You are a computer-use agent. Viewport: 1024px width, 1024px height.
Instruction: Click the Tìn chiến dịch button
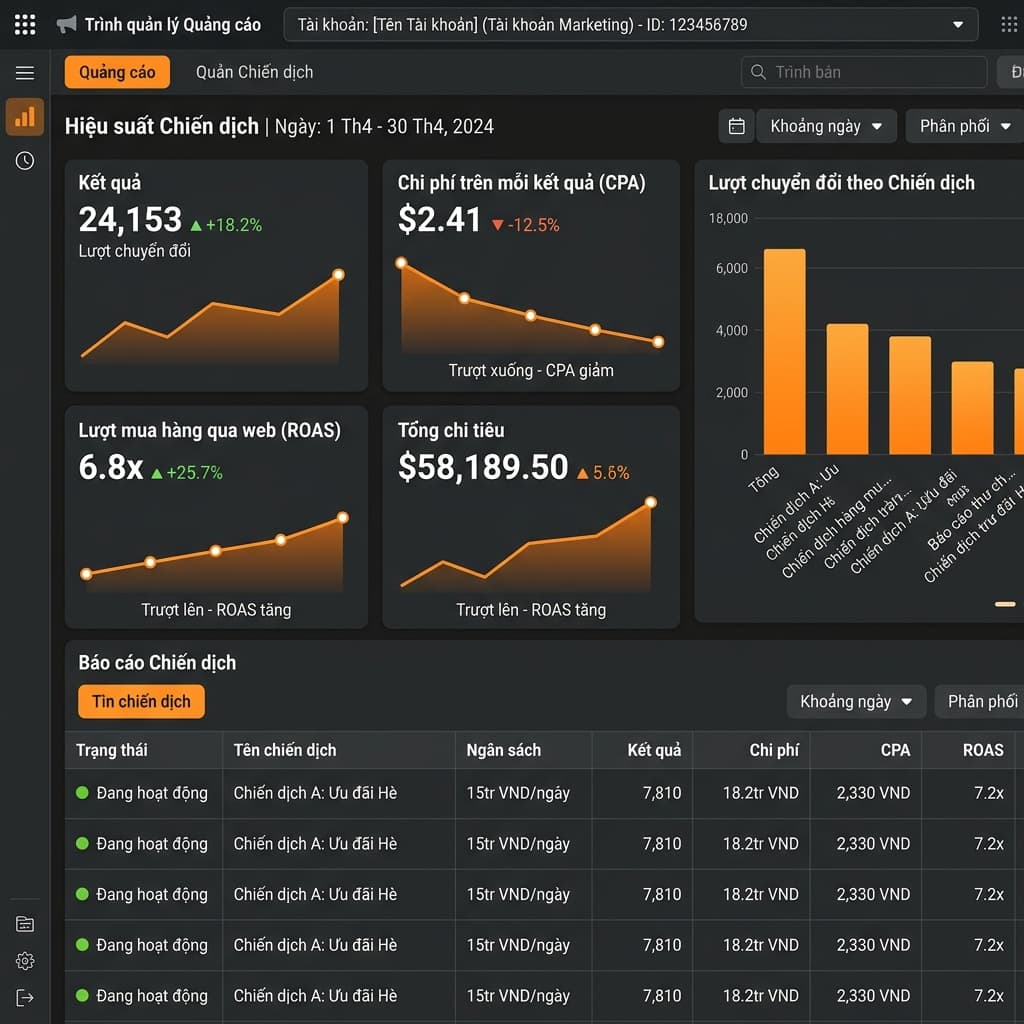pyautogui.click(x=141, y=701)
